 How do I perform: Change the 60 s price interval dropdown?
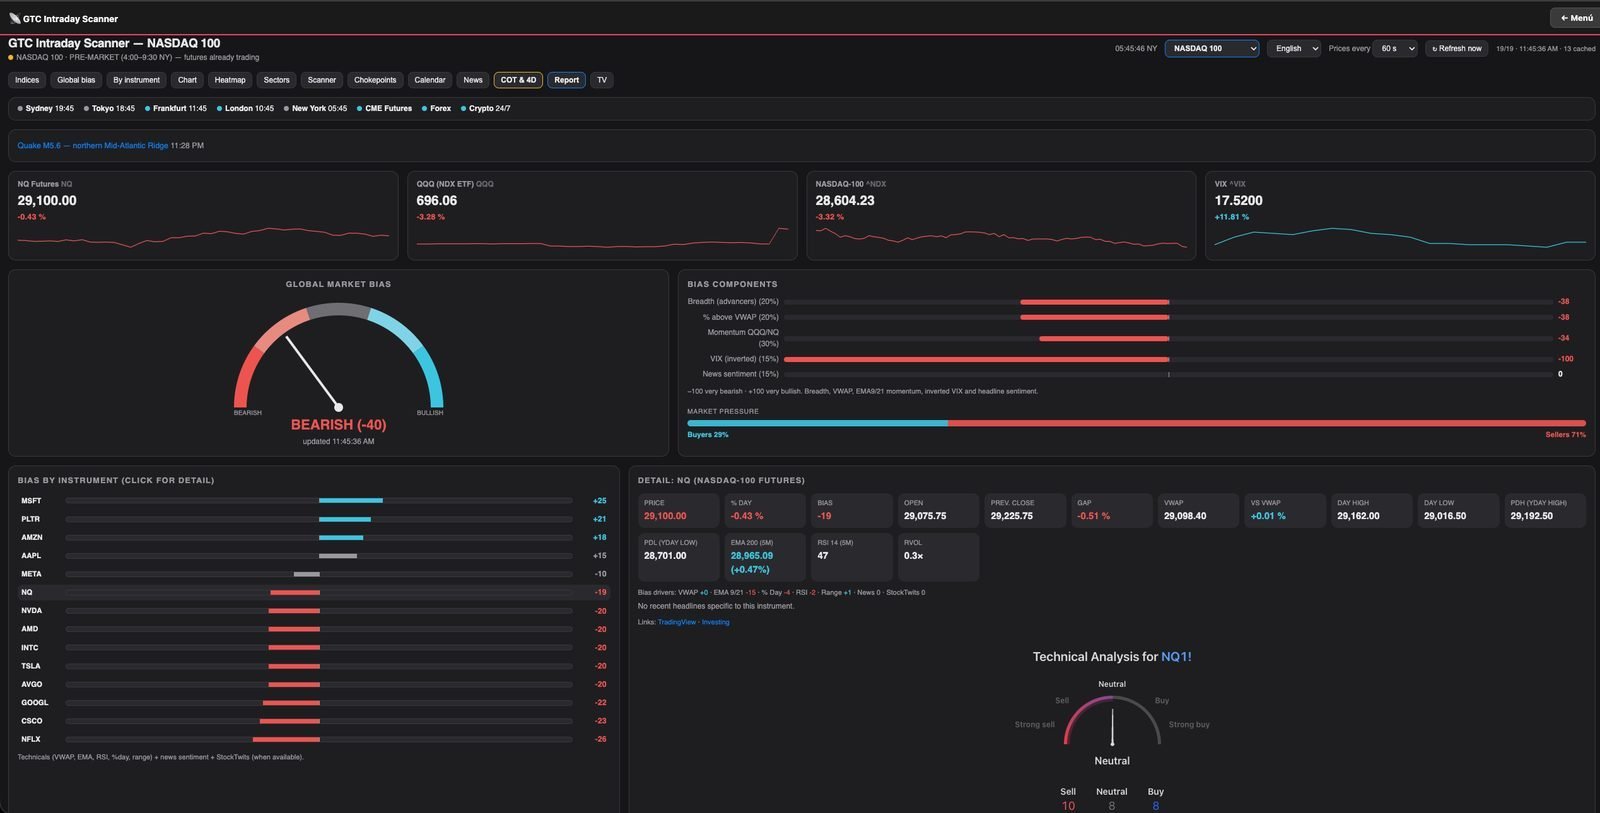pos(1395,48)
